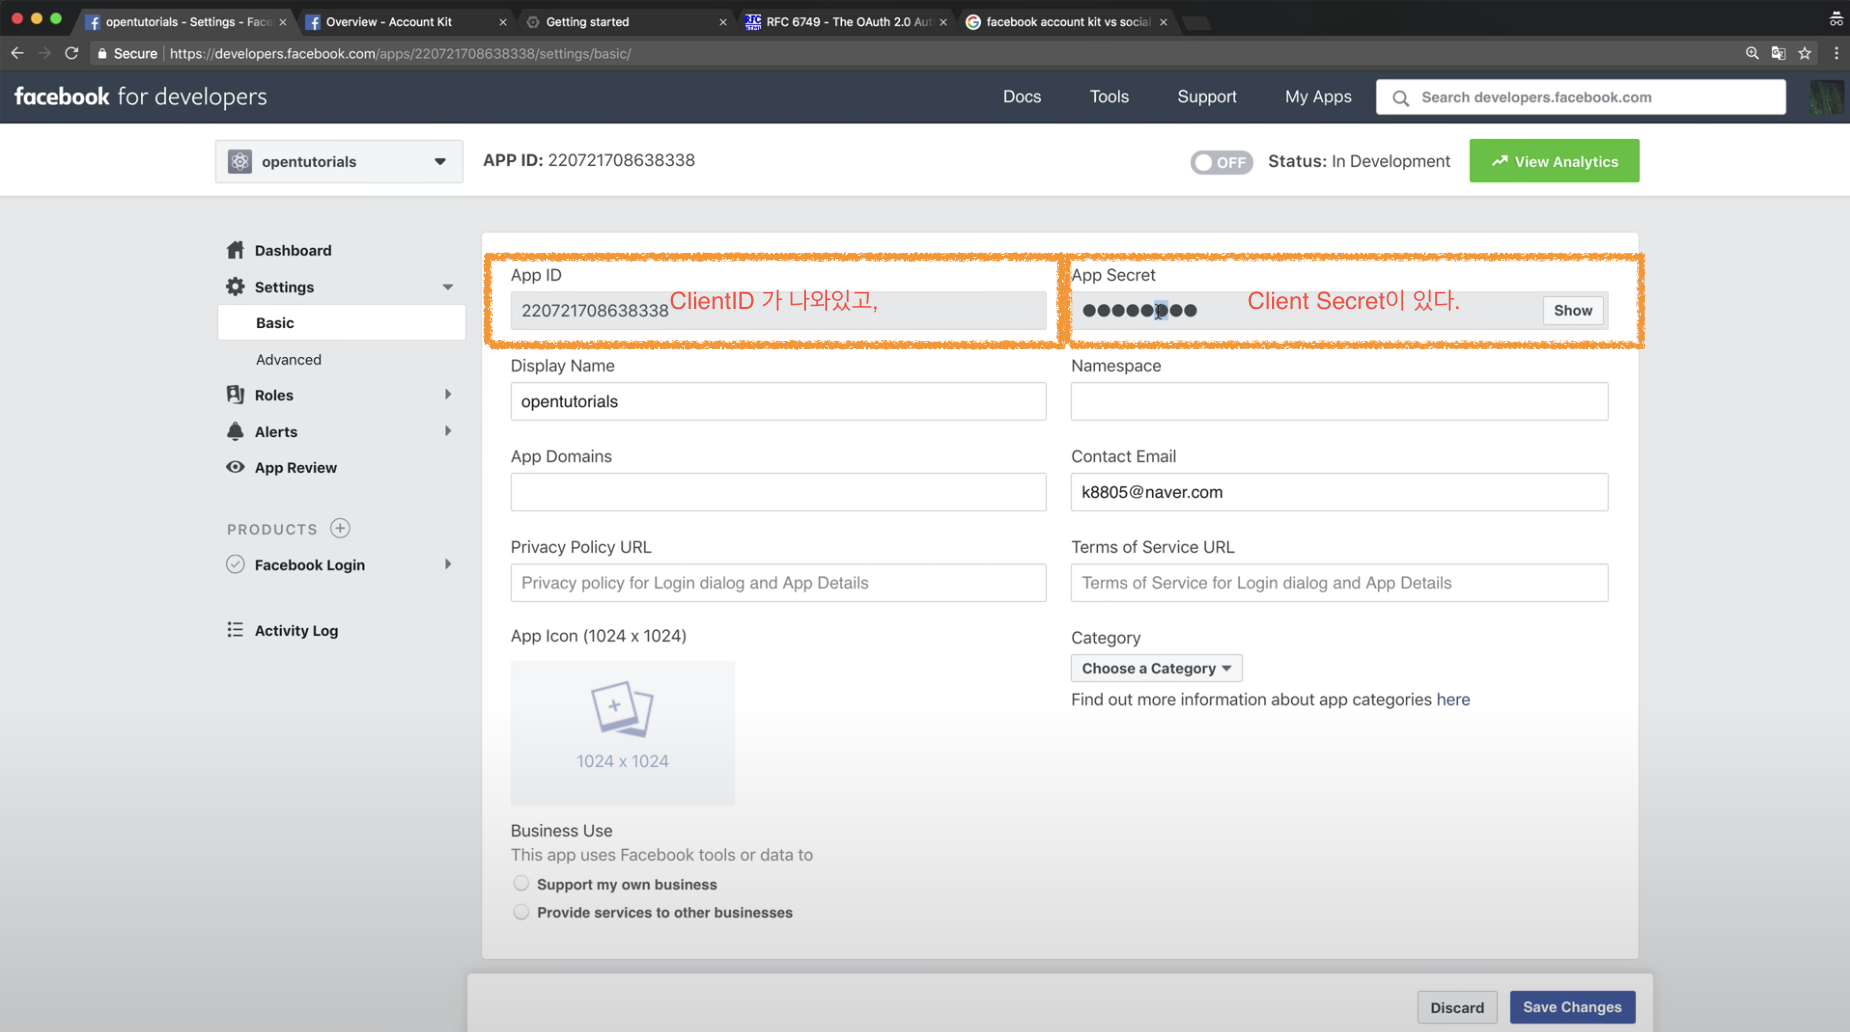1850x1032 pixels.
Task: Follow the app categories here link
Action: [x=1453, y=699]
